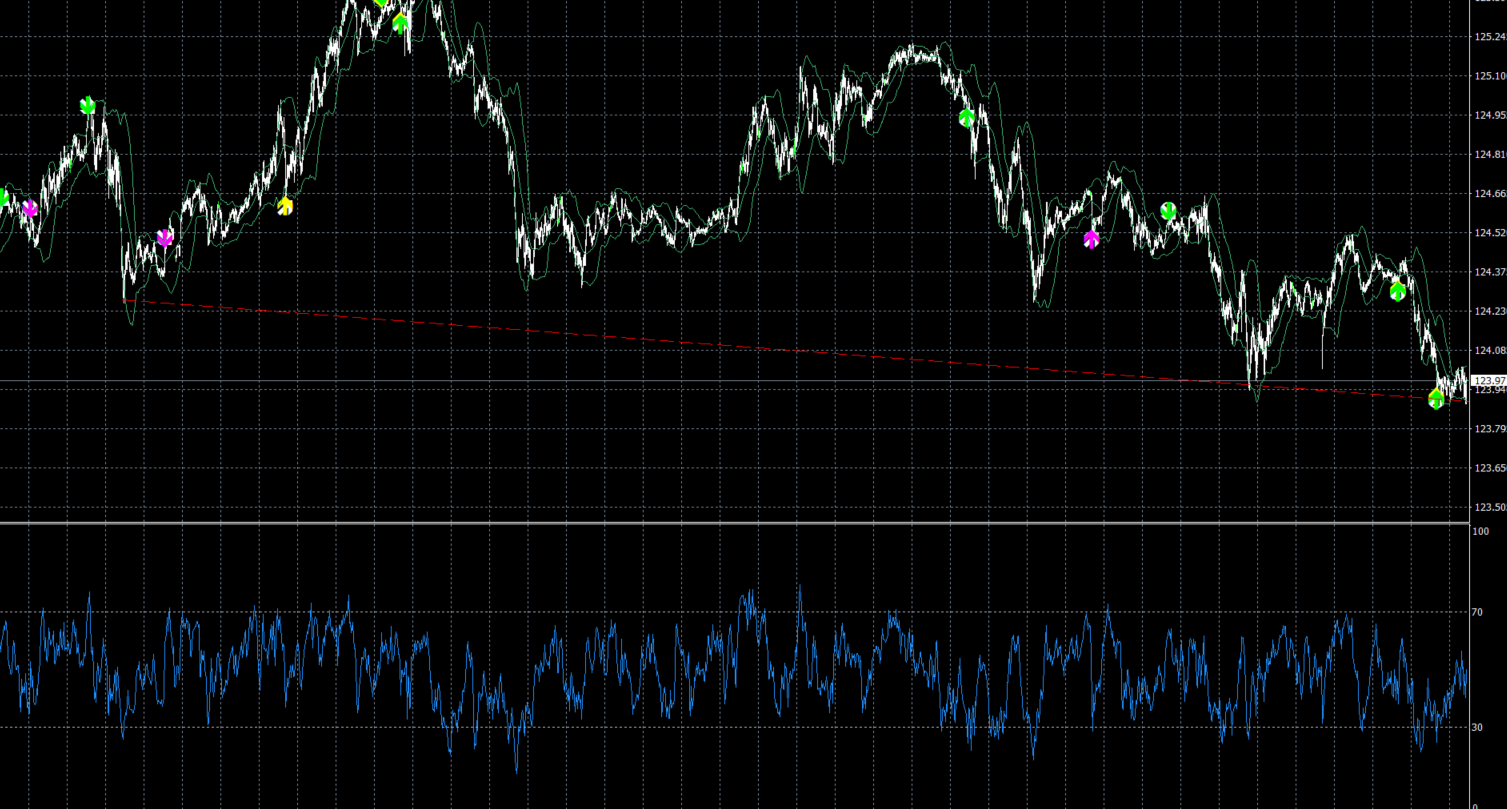The image size is (1507, 809).
Task: Select the magenta down arrow beside the trendline start
Action: (x=165, y=238)
